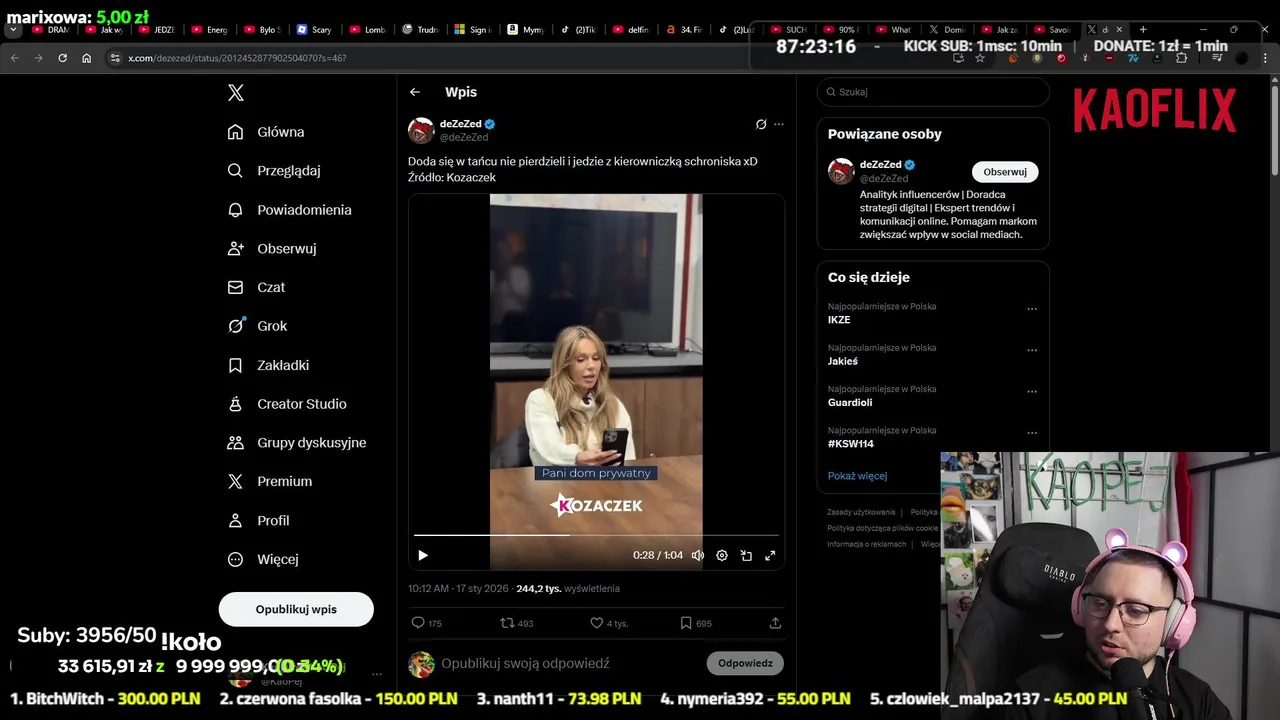
Task: Click Opublikuj wpis button
Action: tap(296, 609)
